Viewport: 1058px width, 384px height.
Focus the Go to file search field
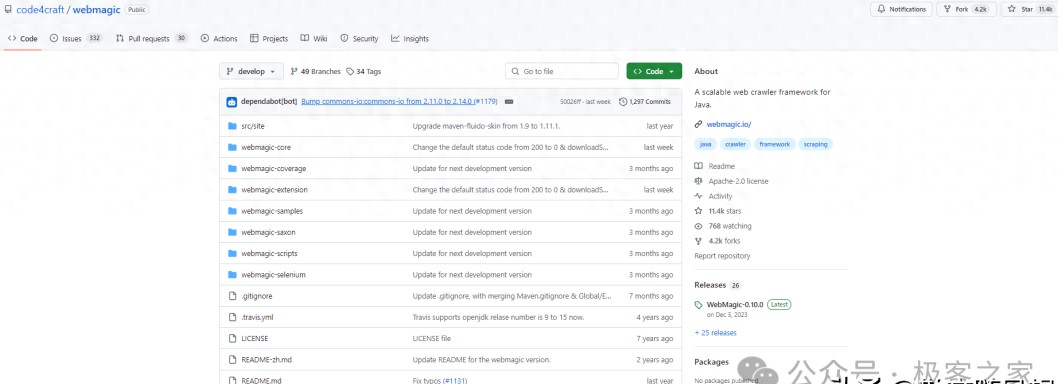pos(561,72)
